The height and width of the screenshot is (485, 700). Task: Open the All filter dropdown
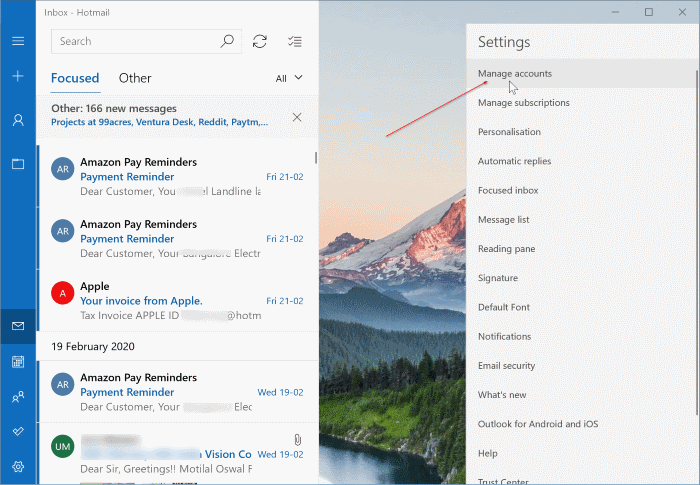(289, 79)
